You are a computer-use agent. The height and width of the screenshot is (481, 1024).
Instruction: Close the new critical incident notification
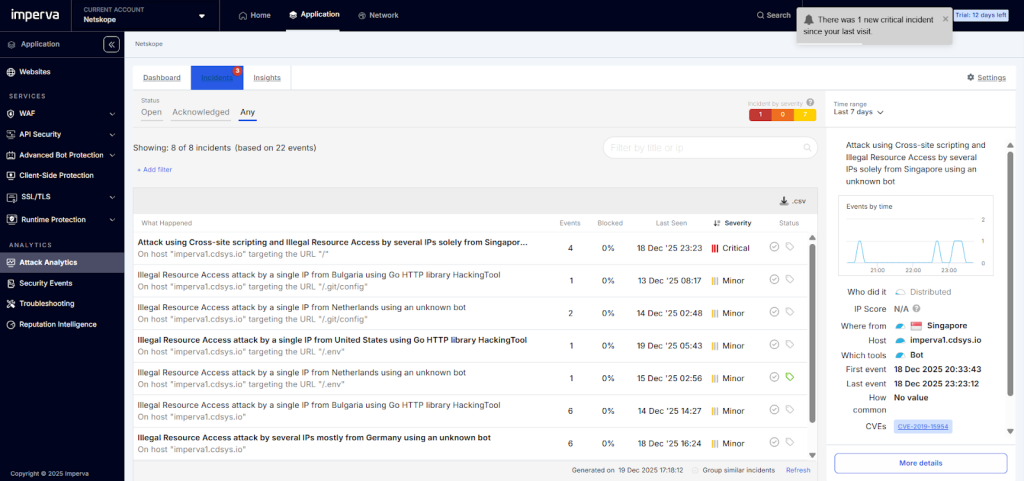click(x=945, y=19)
